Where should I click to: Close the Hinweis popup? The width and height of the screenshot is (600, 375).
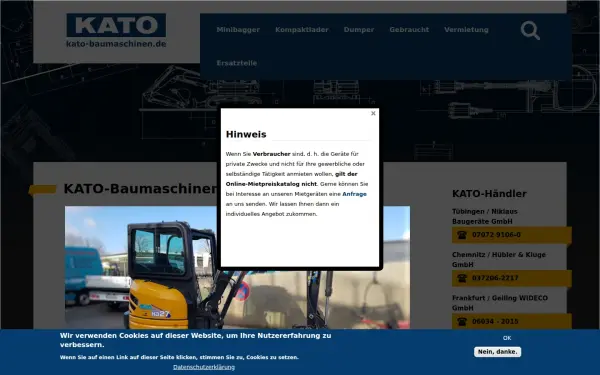click(373, 113)
